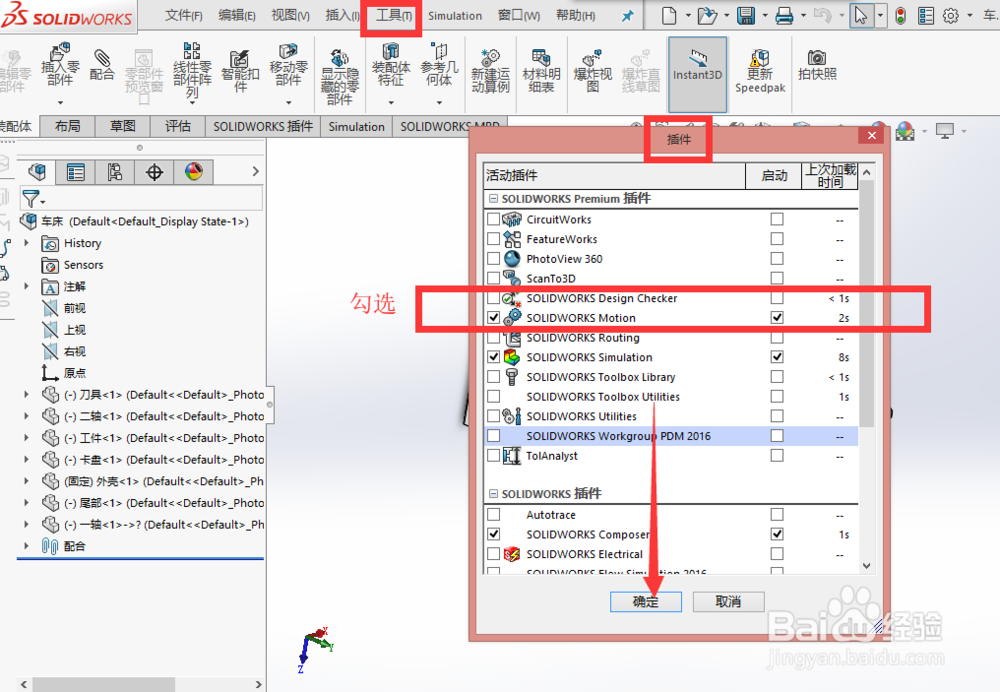Expand the 配合 mates folder
Image resolution: width=1000 pixels, height=692 pixels.
click(26, 546)
